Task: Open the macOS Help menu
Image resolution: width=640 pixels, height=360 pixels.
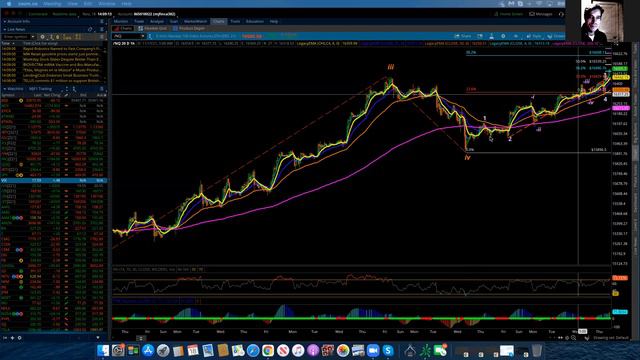Action: point(127,4)
